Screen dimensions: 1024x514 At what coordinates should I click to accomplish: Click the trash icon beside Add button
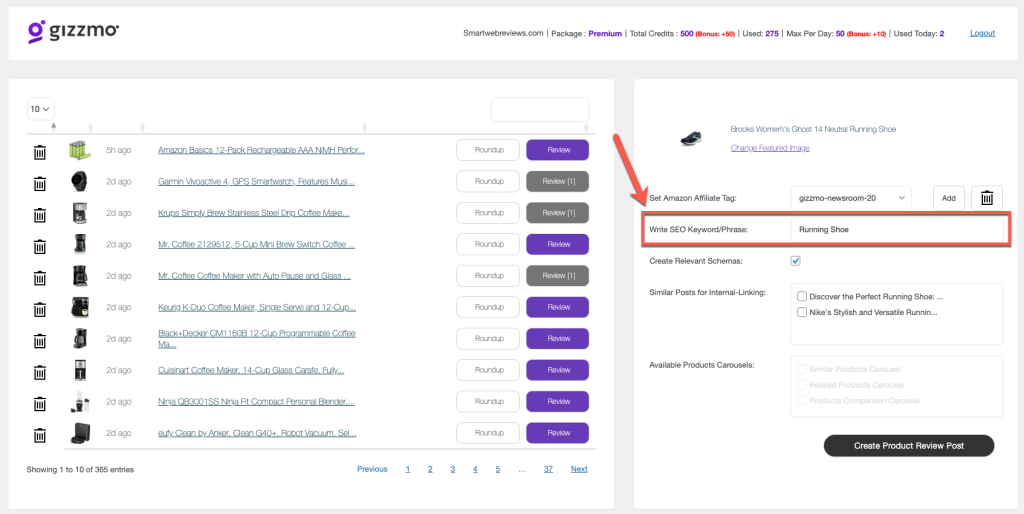coord(986,198)
